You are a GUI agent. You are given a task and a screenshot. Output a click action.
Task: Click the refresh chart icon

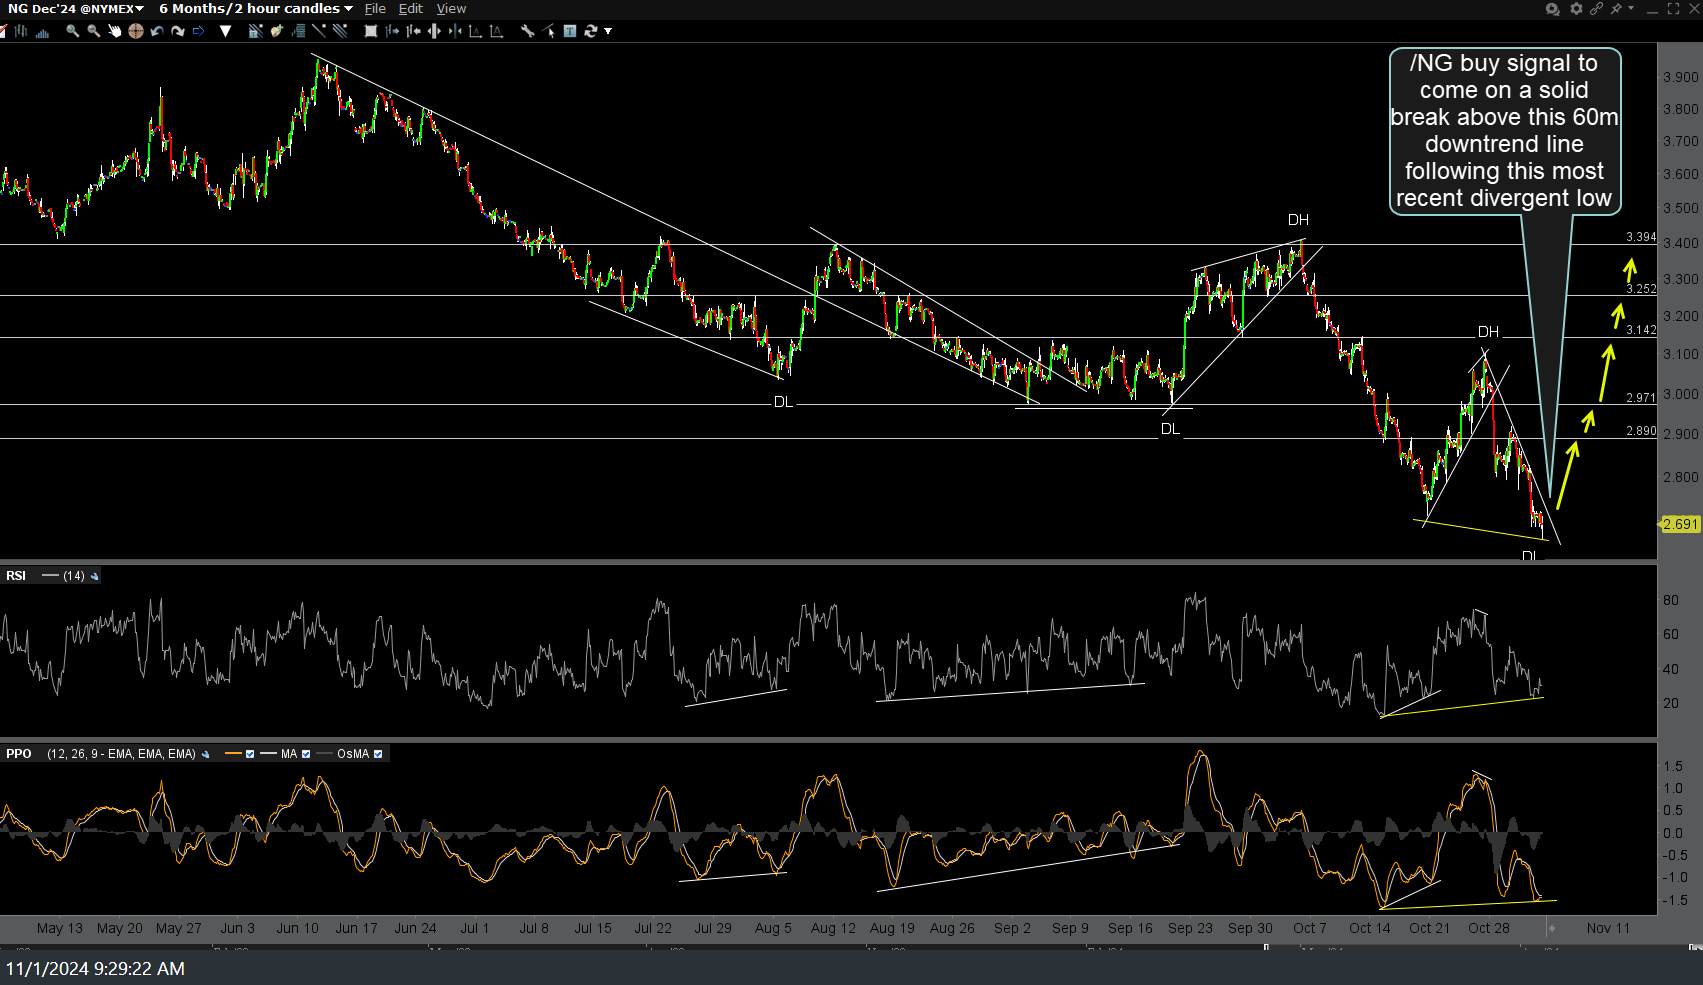click(591, 31)
